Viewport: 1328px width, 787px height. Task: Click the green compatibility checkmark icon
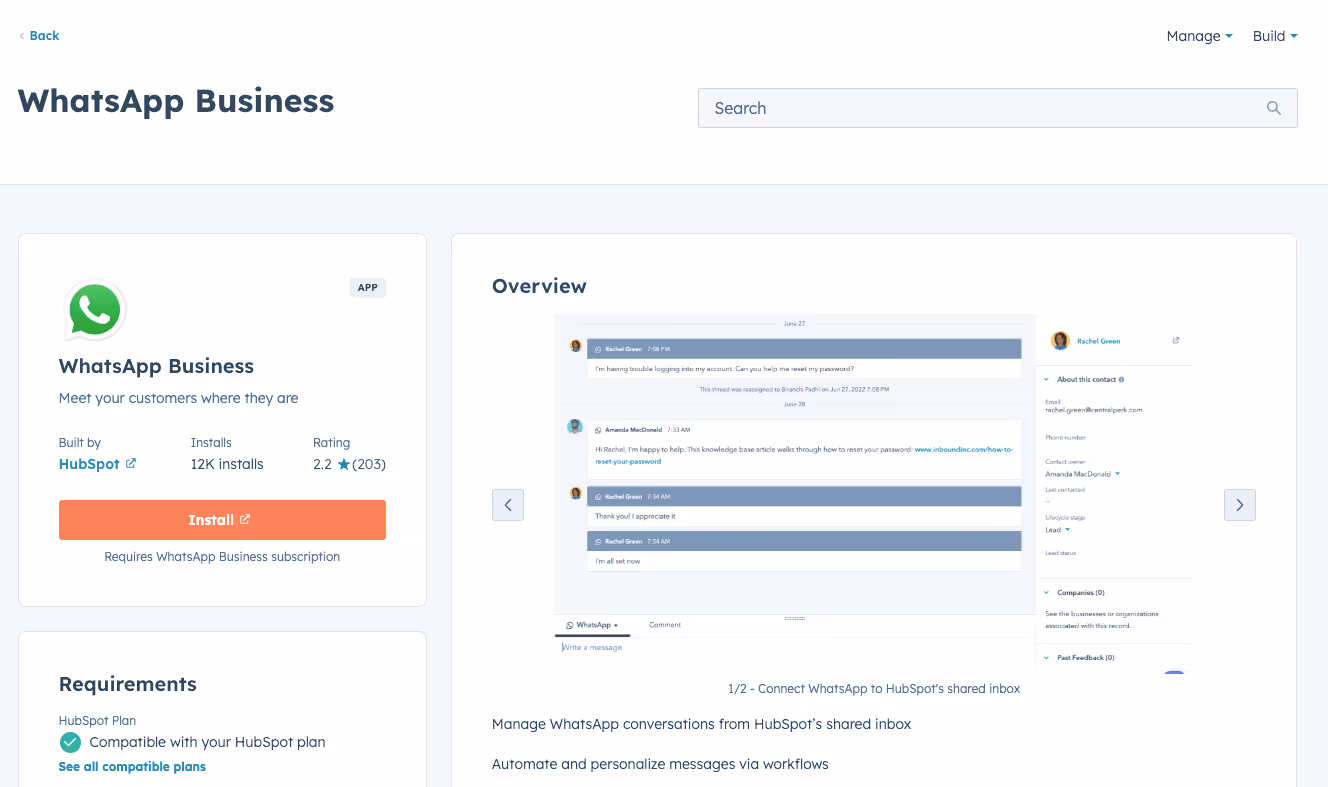click(70, 742)
